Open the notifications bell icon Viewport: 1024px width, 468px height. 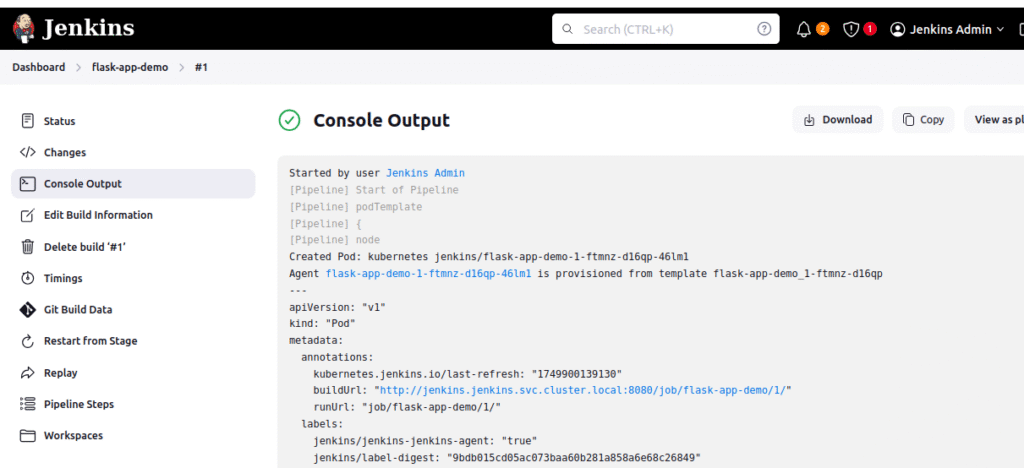pos(804,29)
